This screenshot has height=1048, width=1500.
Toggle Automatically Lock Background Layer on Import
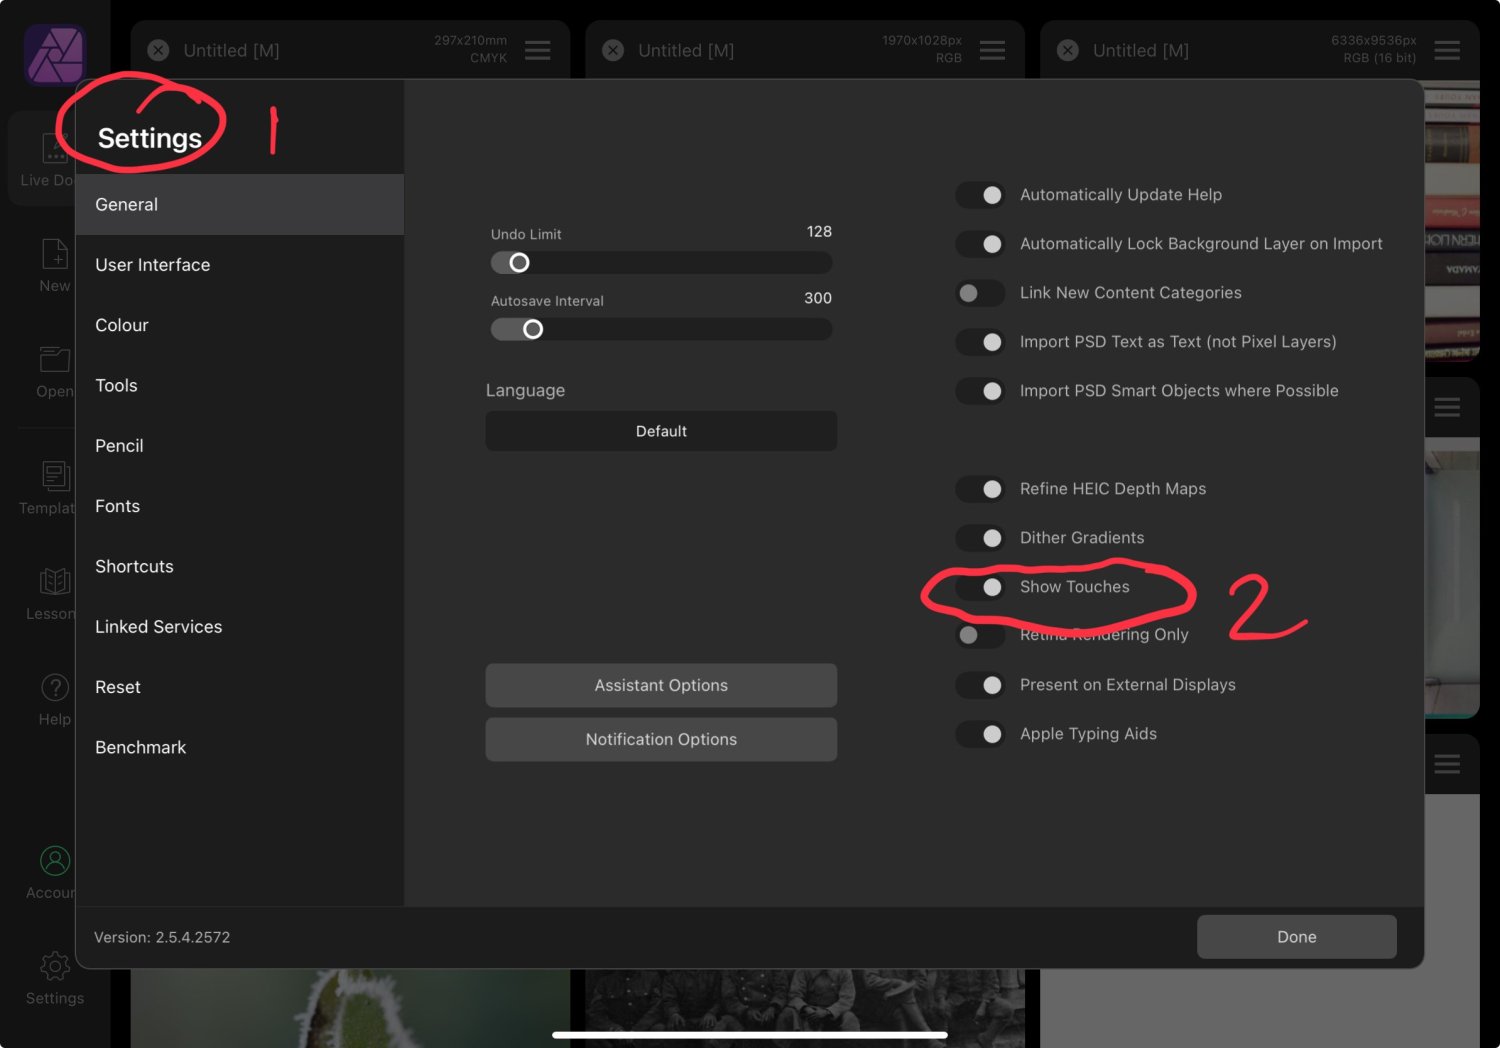click(x=980, y=244)
